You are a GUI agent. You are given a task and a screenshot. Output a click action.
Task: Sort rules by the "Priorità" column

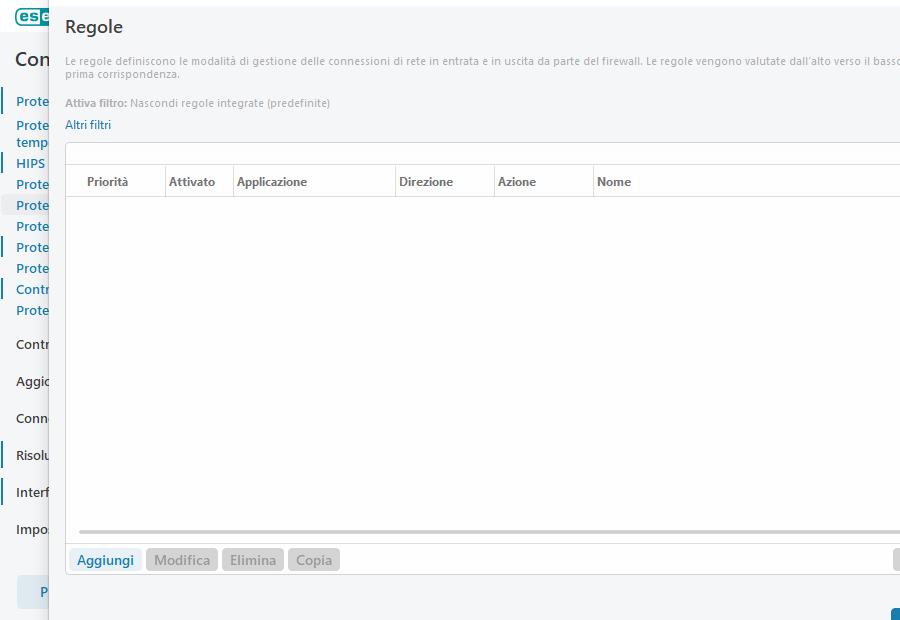tap(110, 181)
